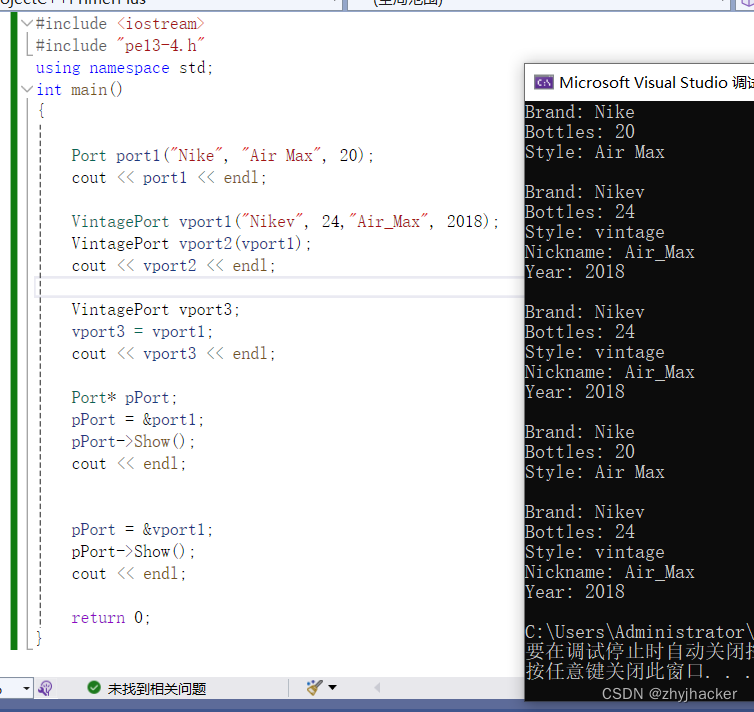Screen dimensions: 754x712
Task: Run the code cleanup broom icon
Action: (x=314, y=687)
